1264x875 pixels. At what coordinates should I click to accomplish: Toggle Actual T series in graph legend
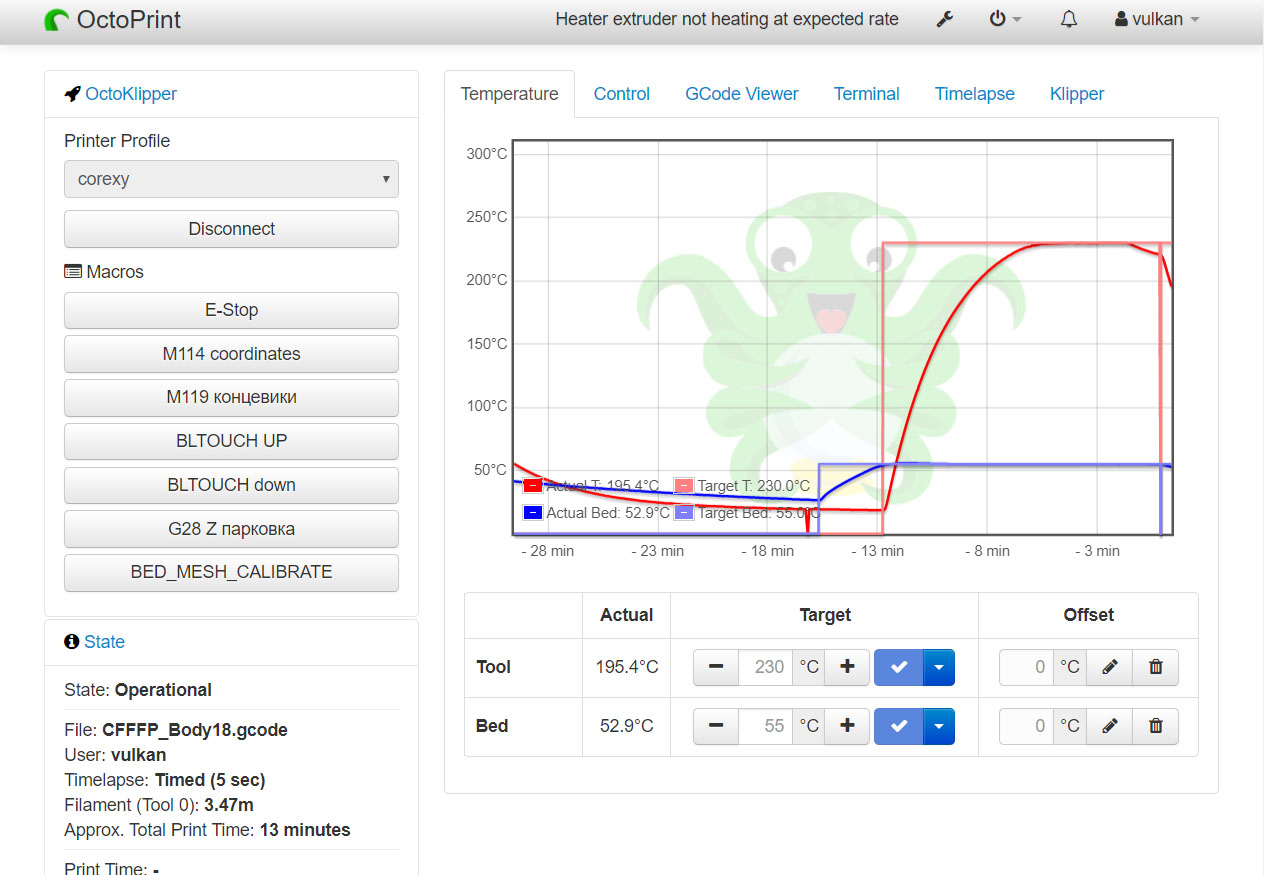(x=532, y=486)
